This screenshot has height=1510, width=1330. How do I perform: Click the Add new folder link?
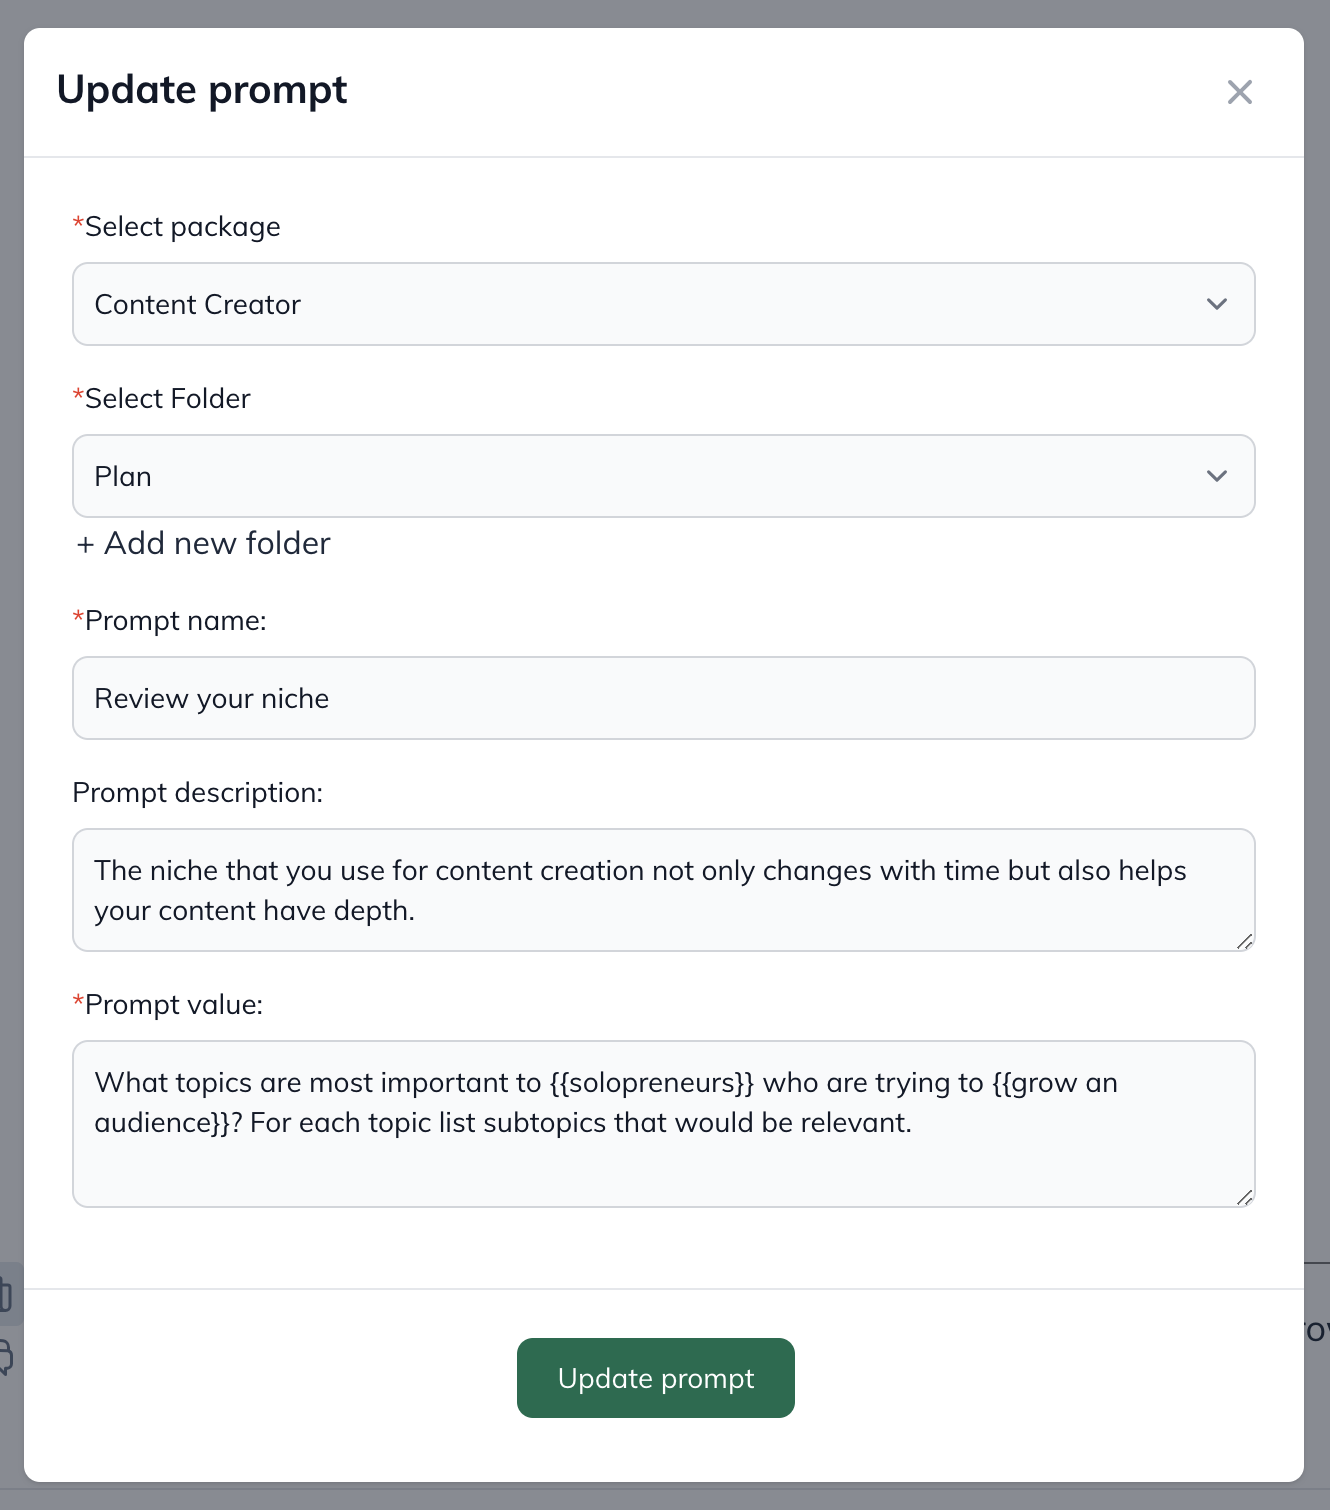pyautogui.click(x=217, y=543)
